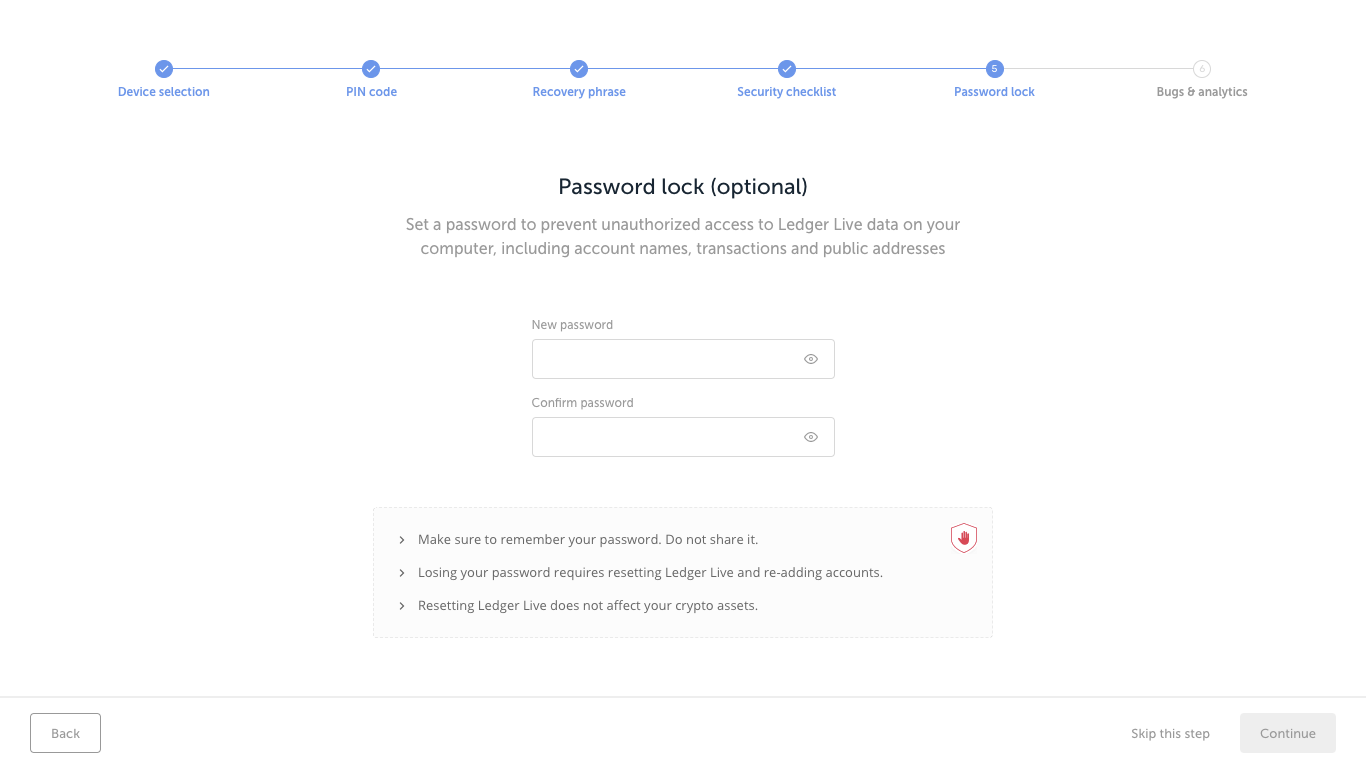Go to the Device selection step label
The height and width of the screenshot is (768, 1366).
pyautogui.click(x=164, y=92)
